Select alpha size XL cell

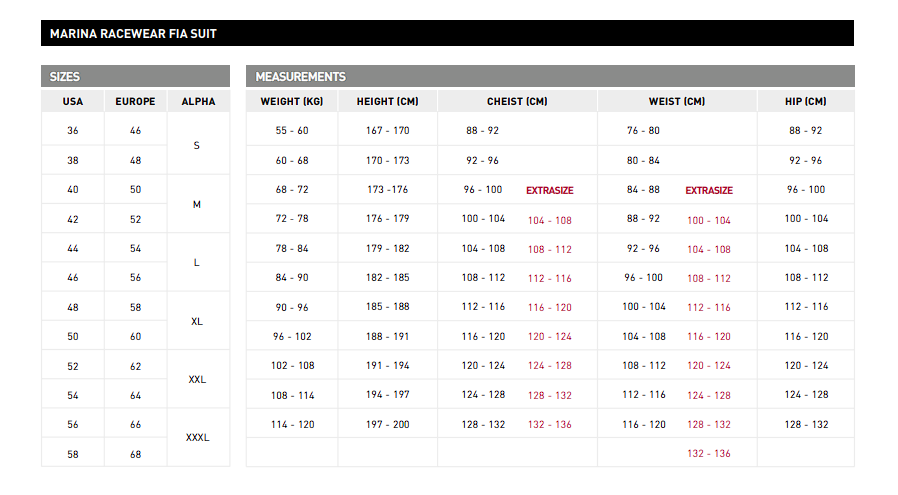197,321
